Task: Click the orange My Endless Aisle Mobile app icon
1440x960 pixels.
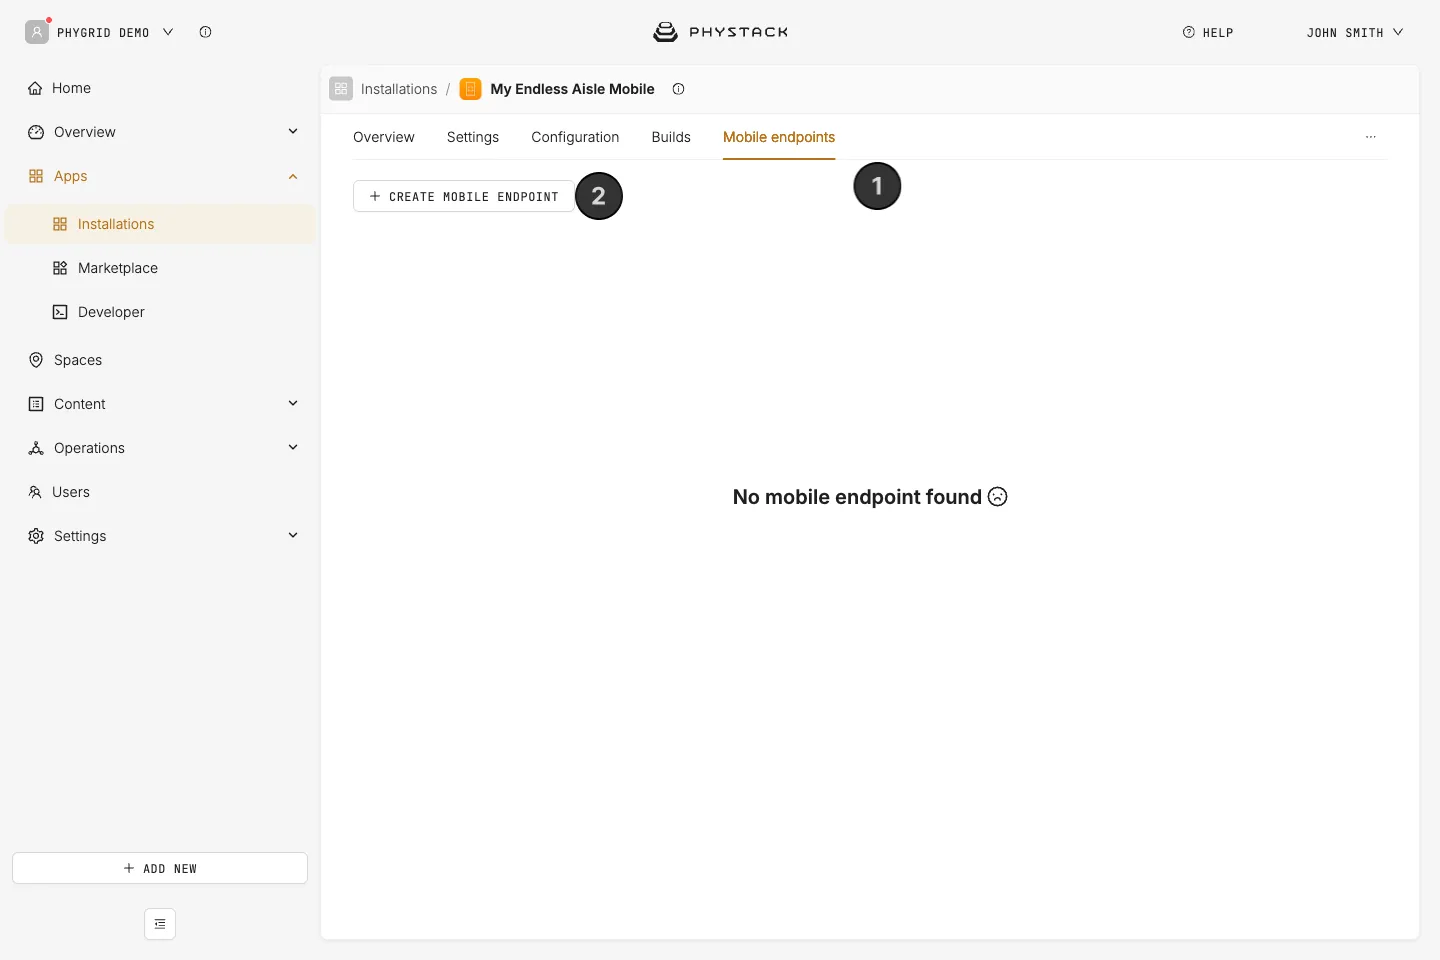Action: pos(470,89)
